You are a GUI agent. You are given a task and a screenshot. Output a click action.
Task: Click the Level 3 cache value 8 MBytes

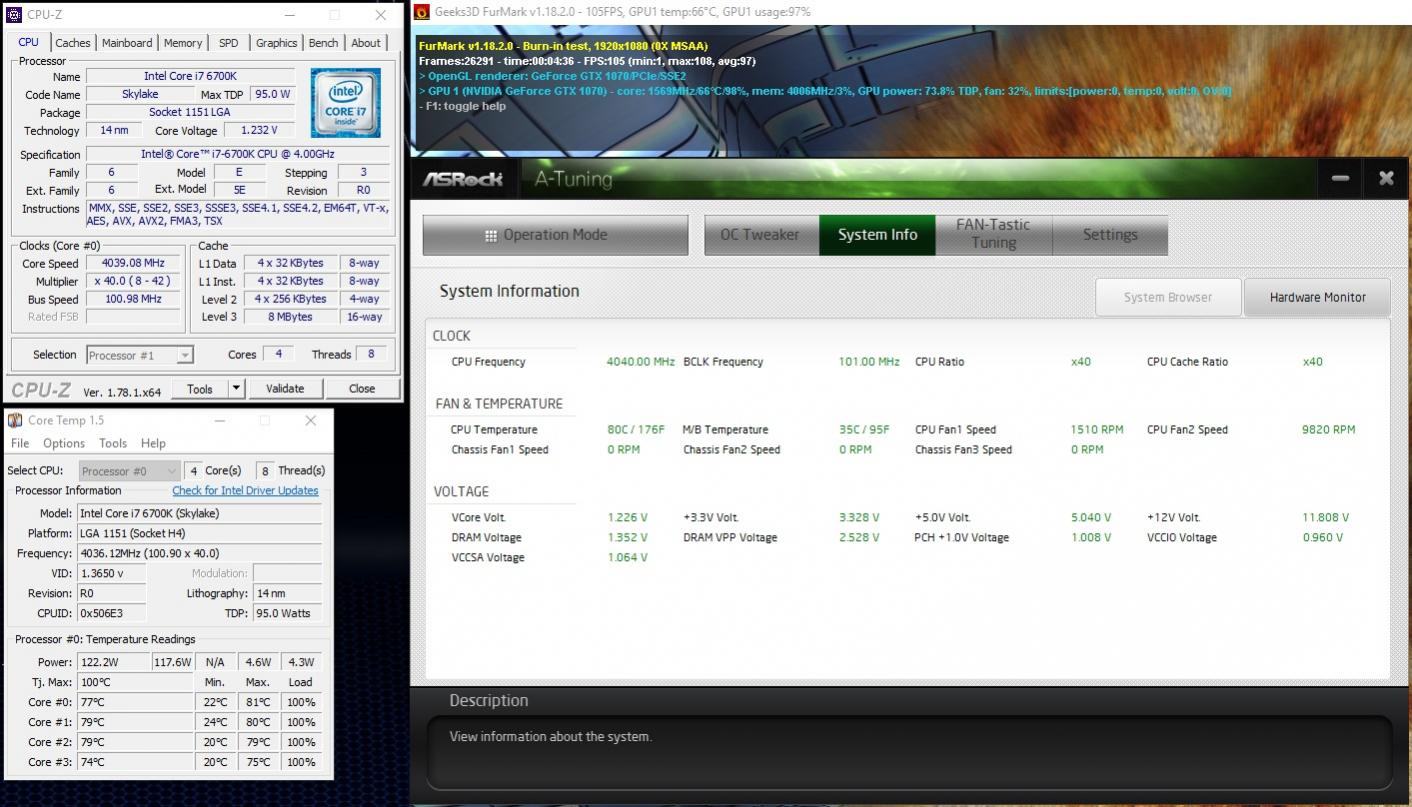(x=290, y=317)
